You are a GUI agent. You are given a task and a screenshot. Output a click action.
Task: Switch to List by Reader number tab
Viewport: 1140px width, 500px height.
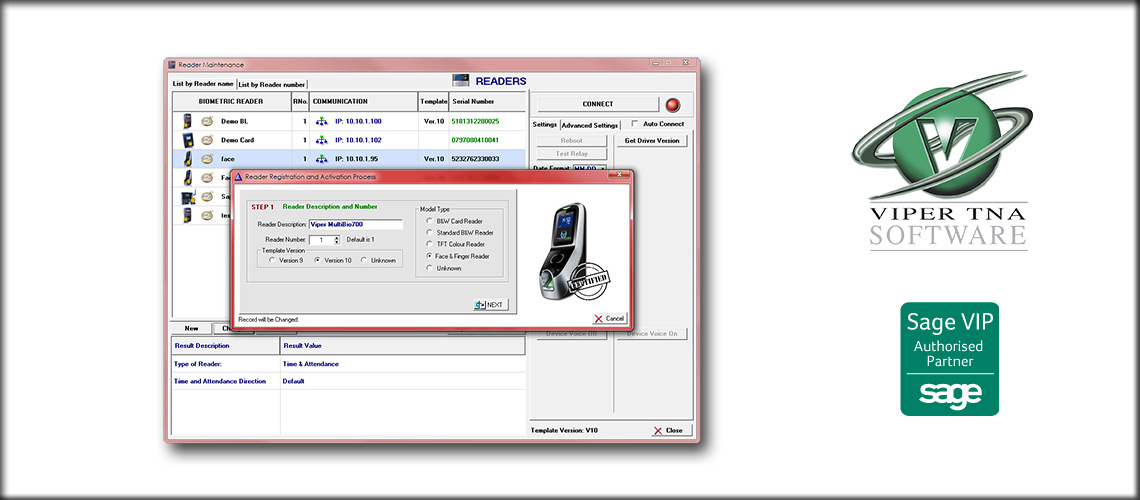tap(273, 85)
